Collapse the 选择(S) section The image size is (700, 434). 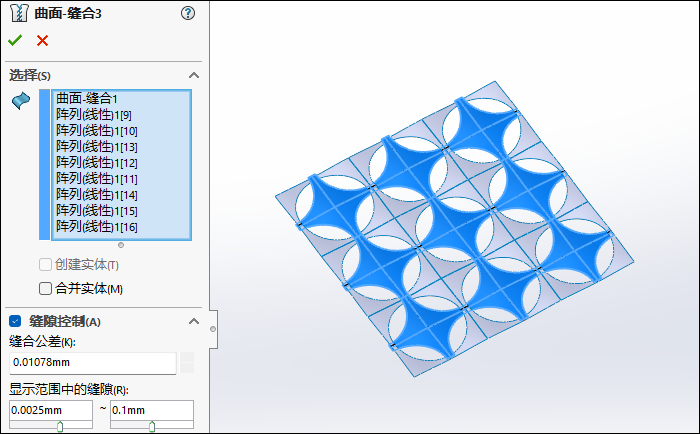pyautogui.click(x=194, y=75)
